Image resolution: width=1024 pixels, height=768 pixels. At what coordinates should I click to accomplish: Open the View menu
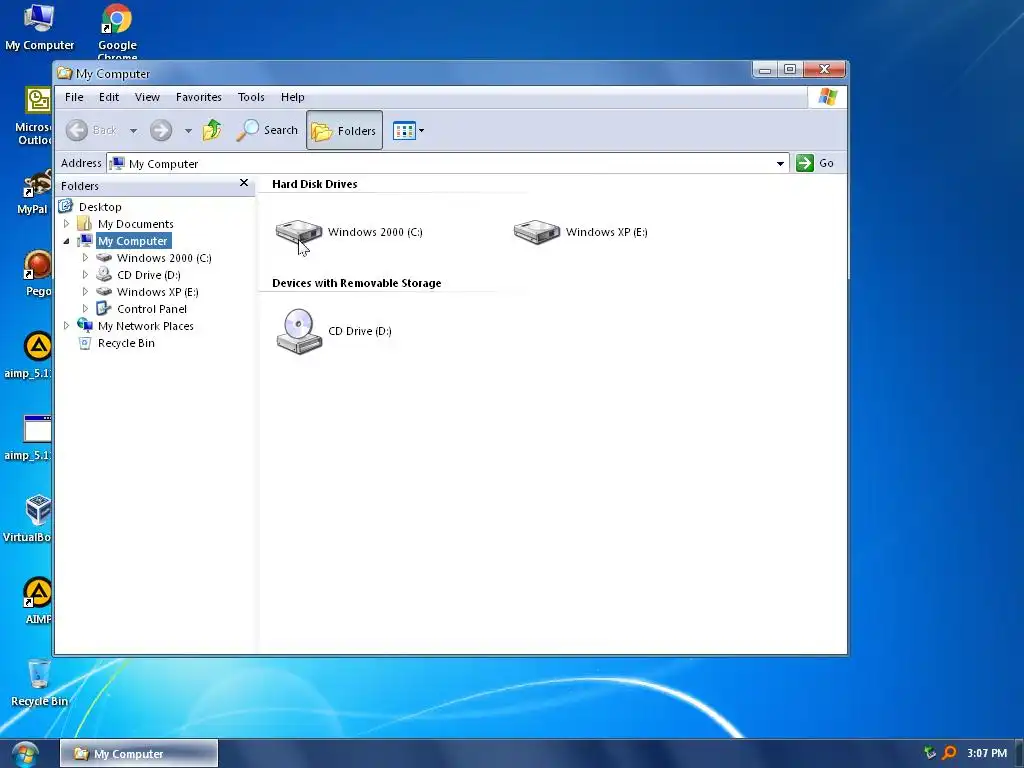(147, 97)
